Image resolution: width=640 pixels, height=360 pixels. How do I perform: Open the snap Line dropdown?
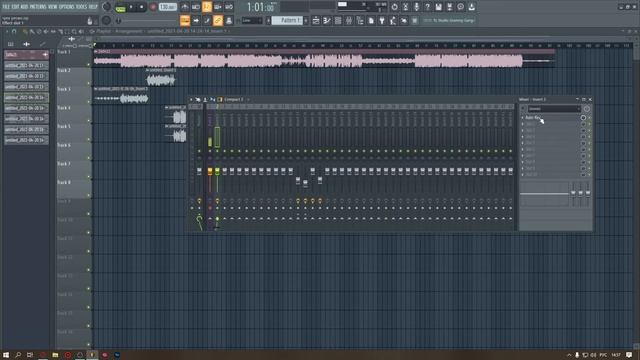(x=251, y=20)
